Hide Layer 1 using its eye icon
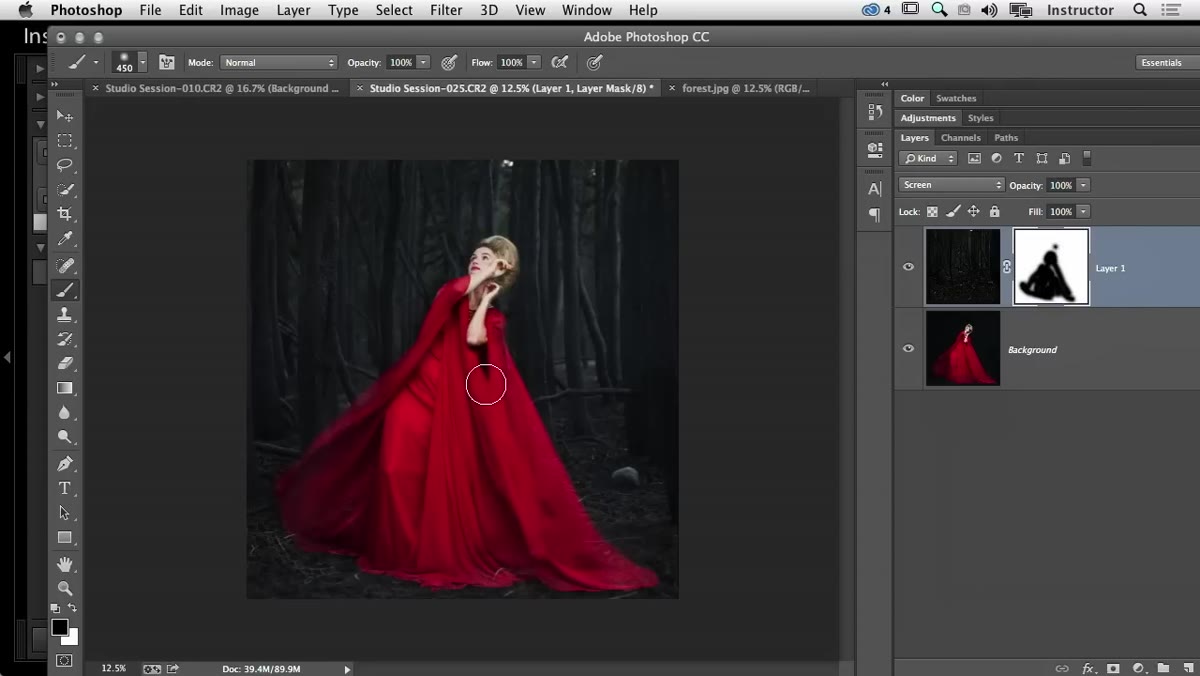Viewport: 1200px width, 676px height. pos(908,267)
